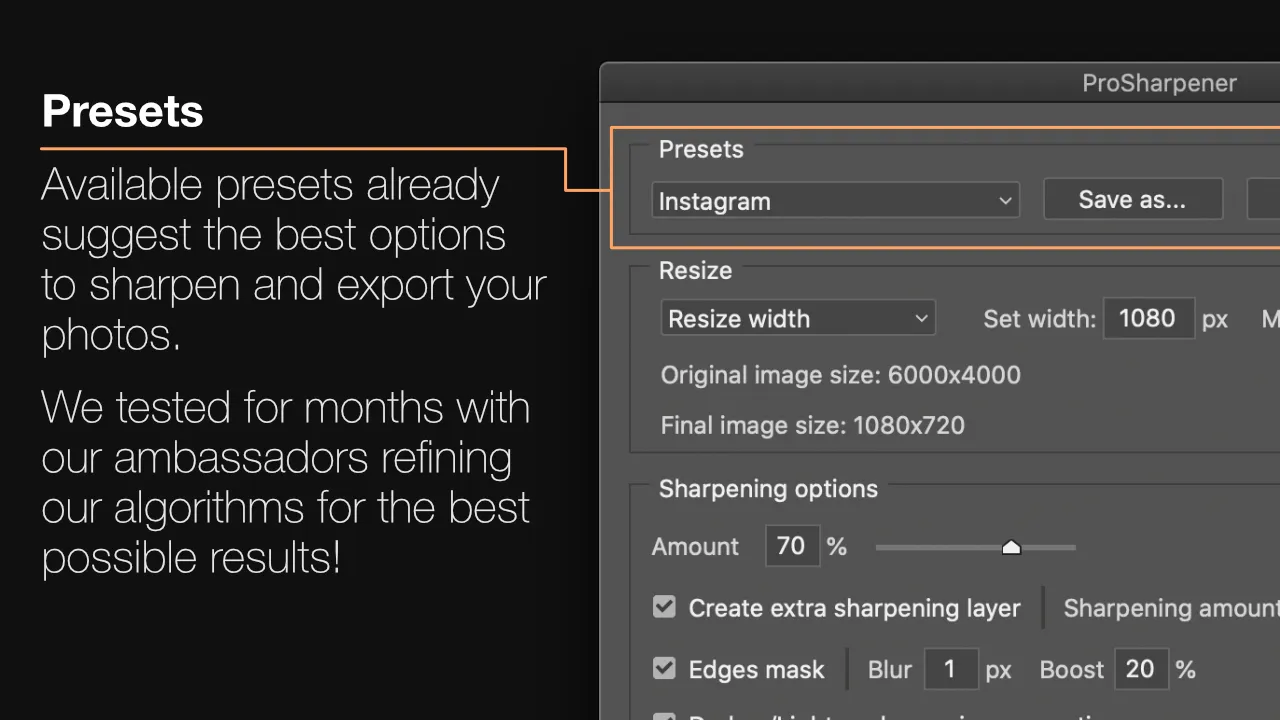Image resolution: width=1280 pixels, height=720 pixels.
Task: Click the Boost percentage field
Action: pos(1140,669)
